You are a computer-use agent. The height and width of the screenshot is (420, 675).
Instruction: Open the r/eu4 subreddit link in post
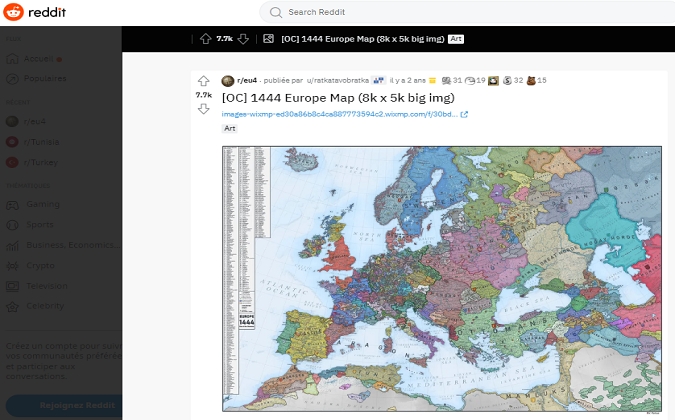tap(247, 80)
